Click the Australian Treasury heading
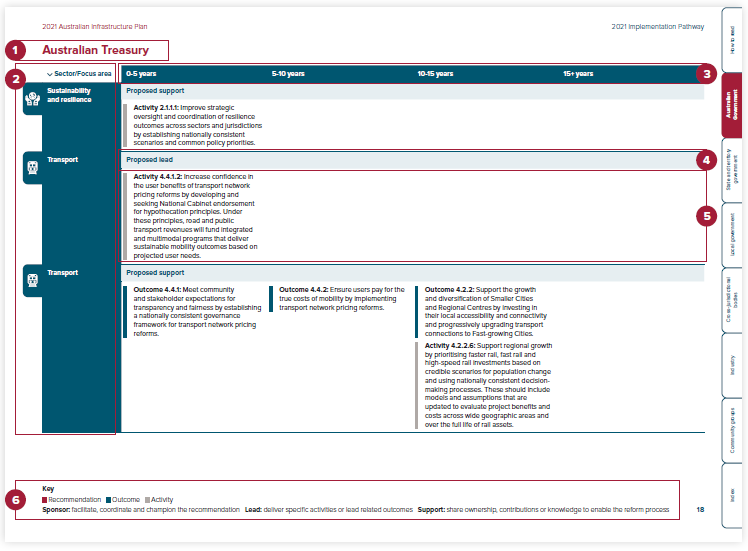The width and height of the screenshot is (748, 551). click(x=95, y=50)
